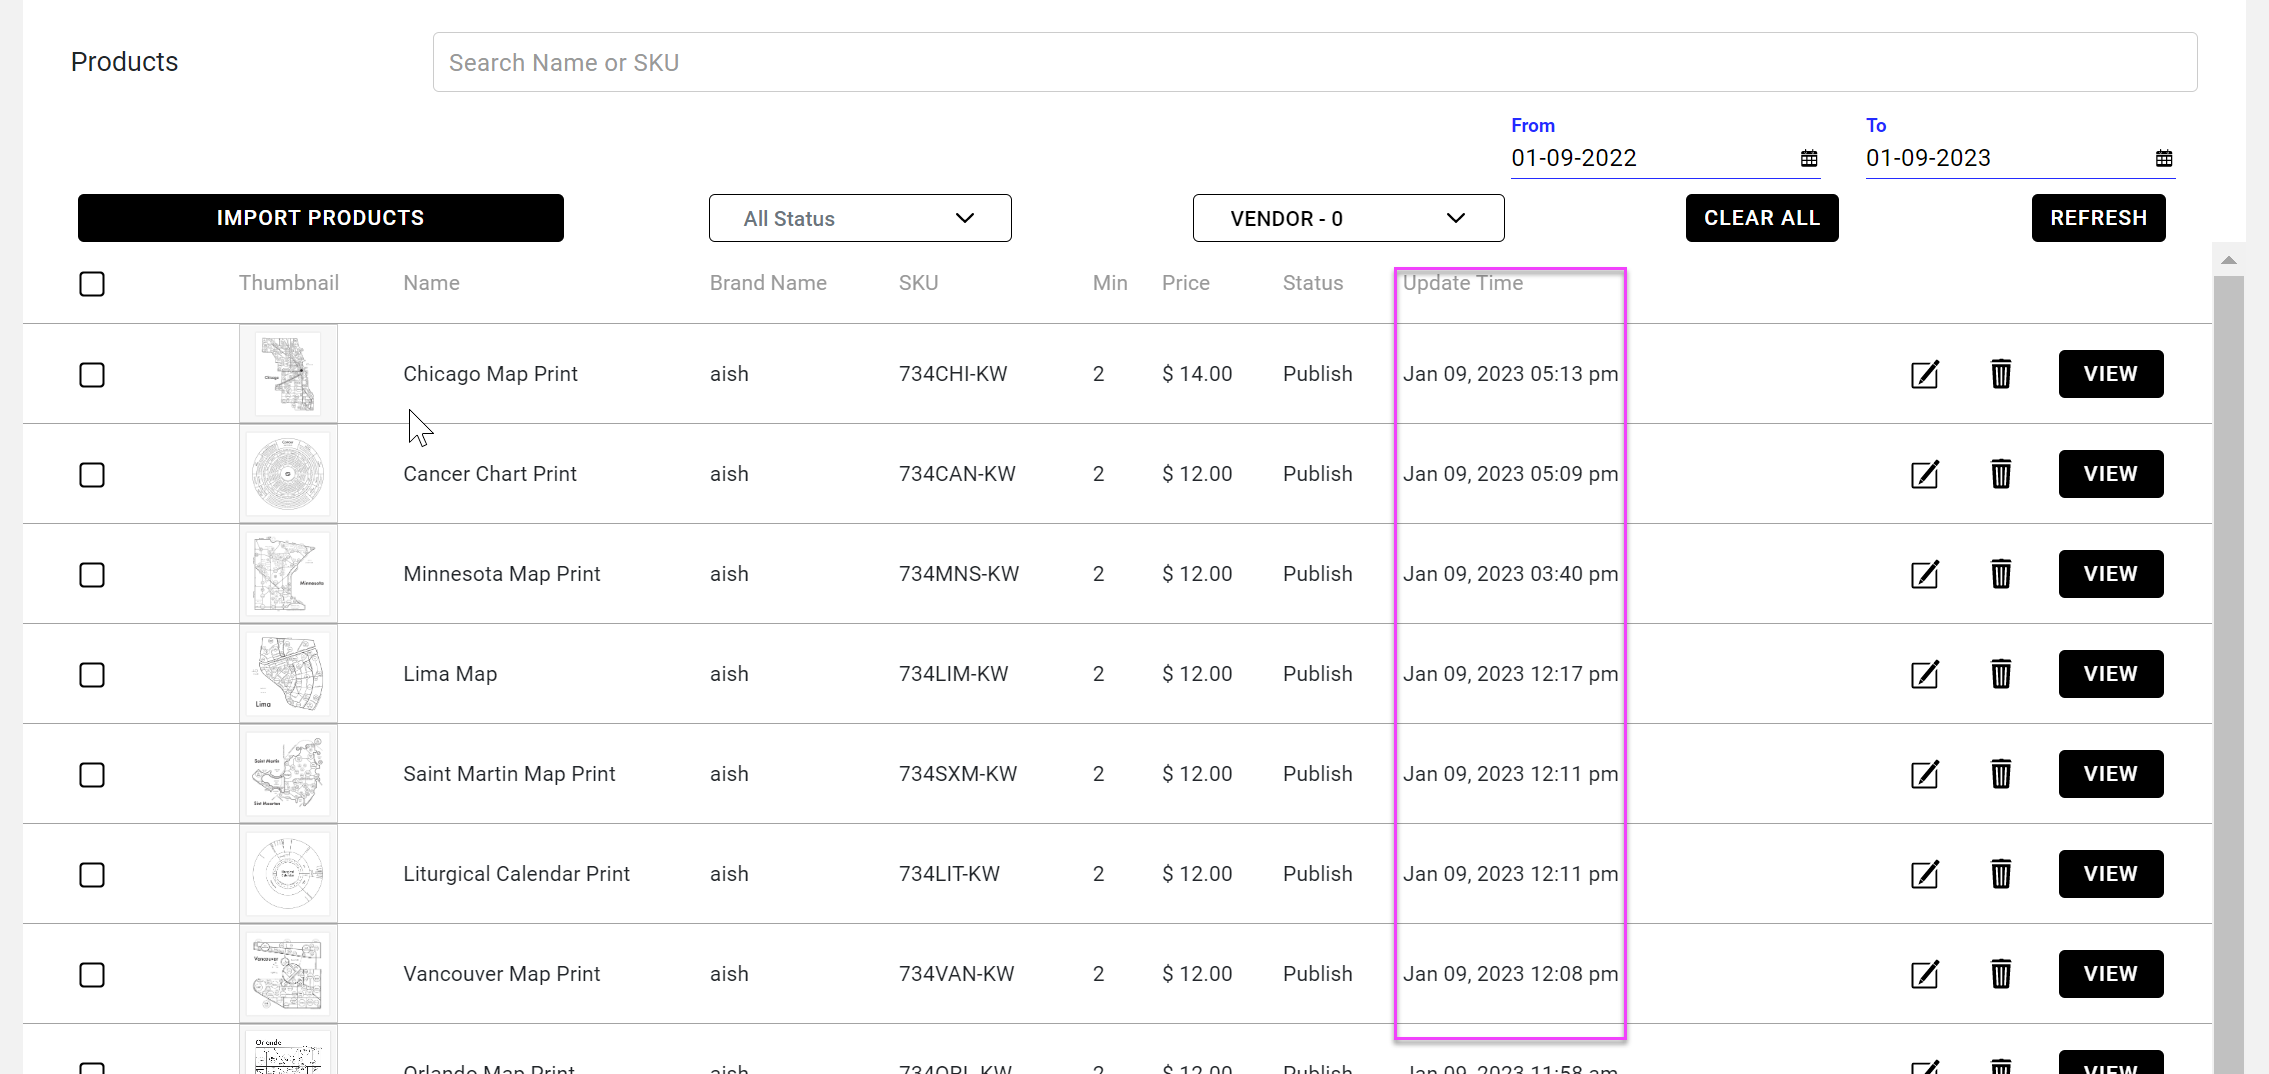Image resolution: width=2269 pixels, height=1074 pixels.
Task: Click edit icon for Chicago Map Print
Action: click(1924, 374)
